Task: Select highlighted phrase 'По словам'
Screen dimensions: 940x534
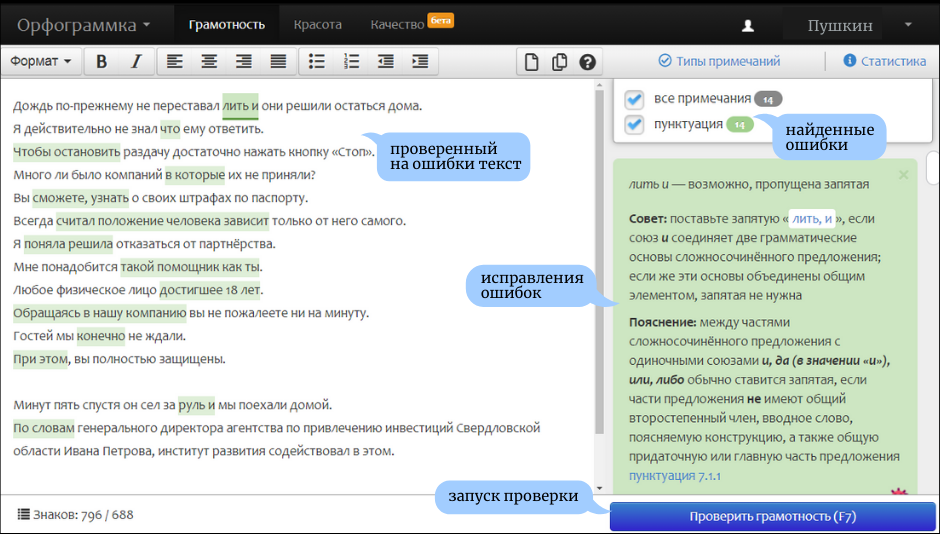Action: pyautogui.click(x=44, y=428)
